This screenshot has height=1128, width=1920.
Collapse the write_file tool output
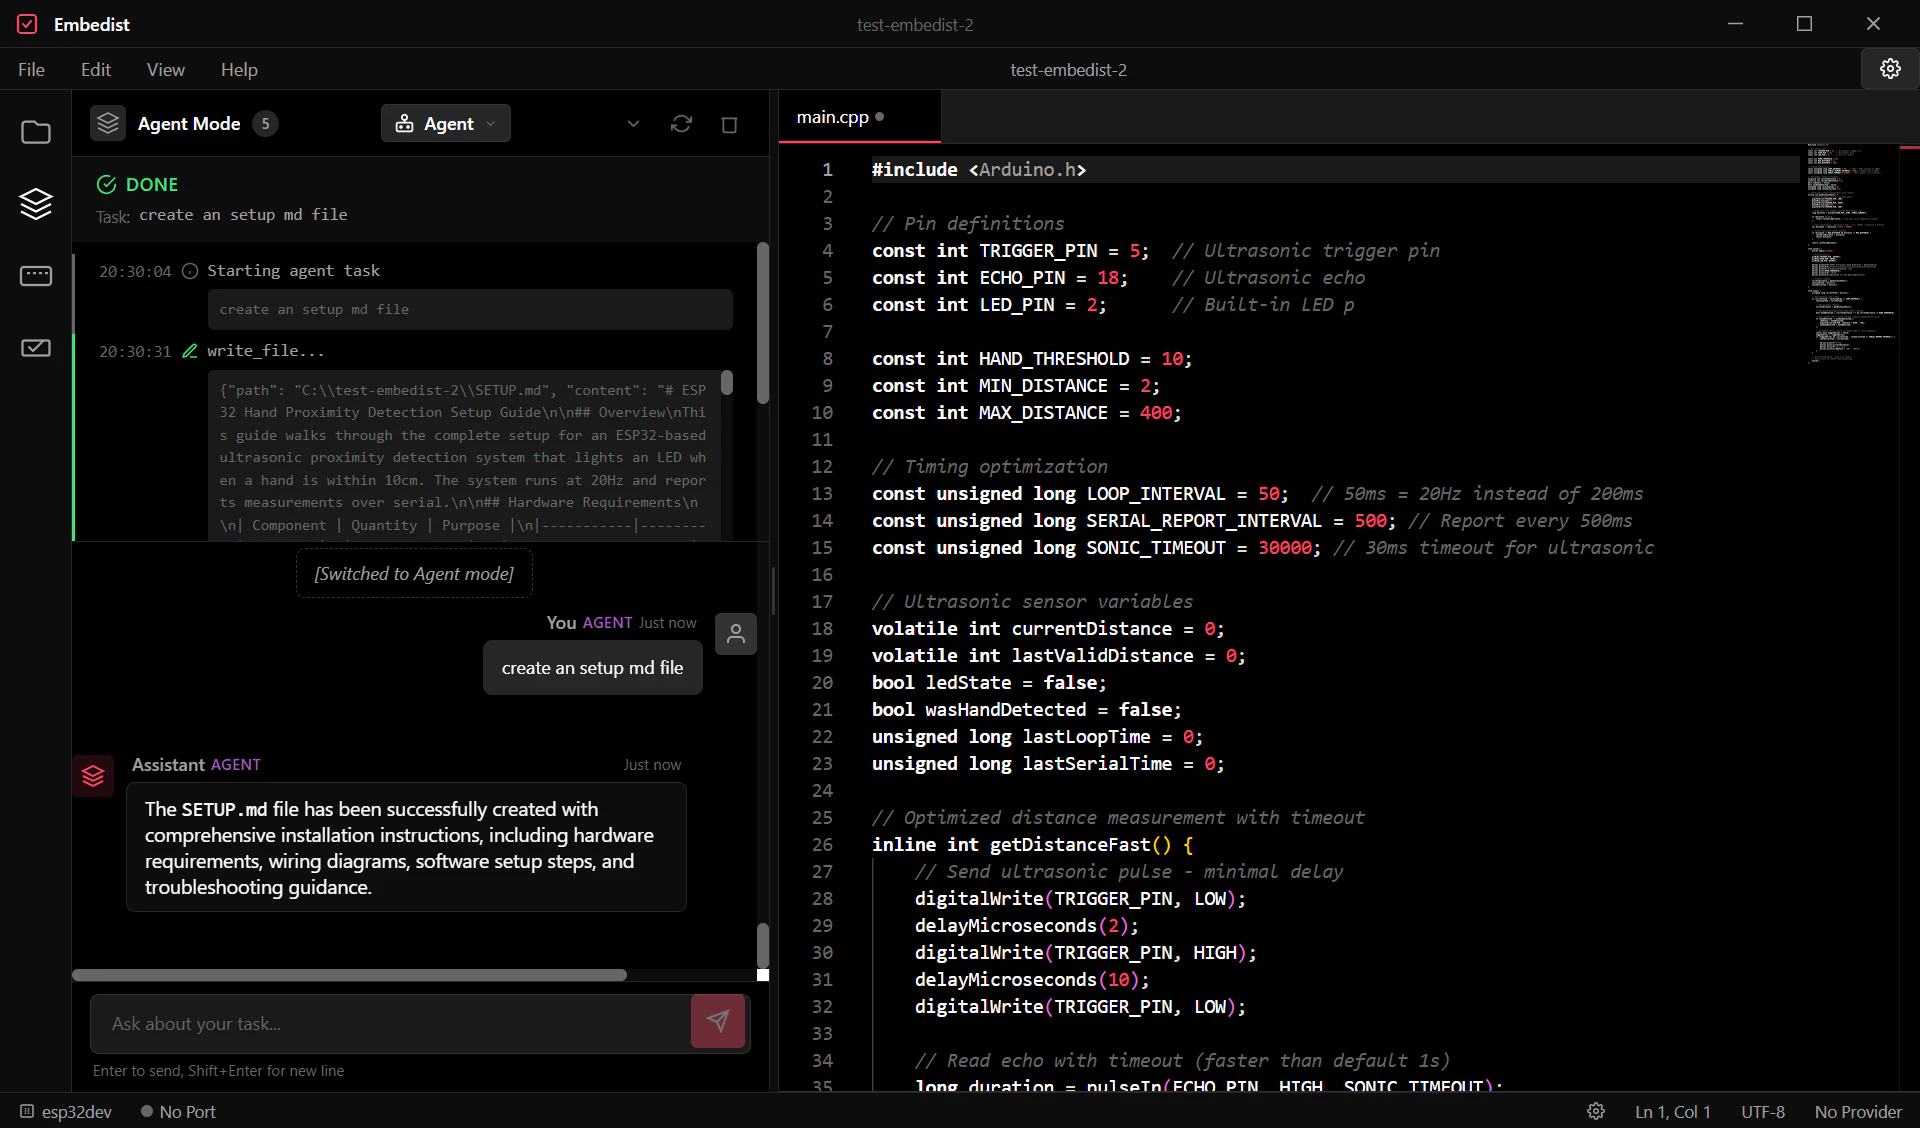265,351
